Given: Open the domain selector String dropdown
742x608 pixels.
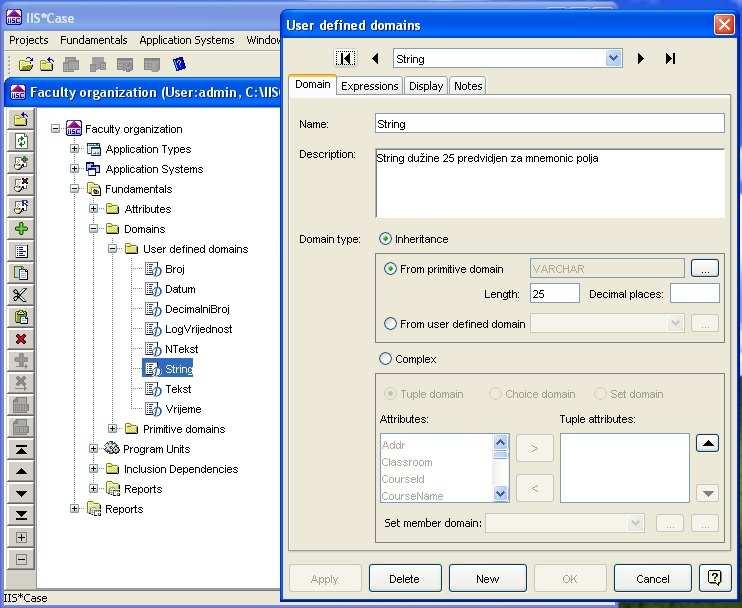Looking at the screenshot, I should click(613, 59).
